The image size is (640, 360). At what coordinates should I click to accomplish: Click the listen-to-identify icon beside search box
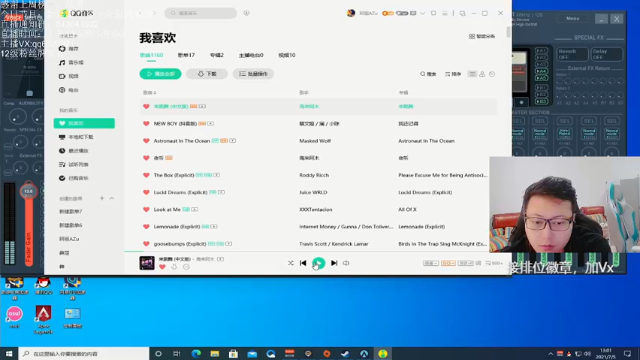pyautogui.click(x=247, y=13)
